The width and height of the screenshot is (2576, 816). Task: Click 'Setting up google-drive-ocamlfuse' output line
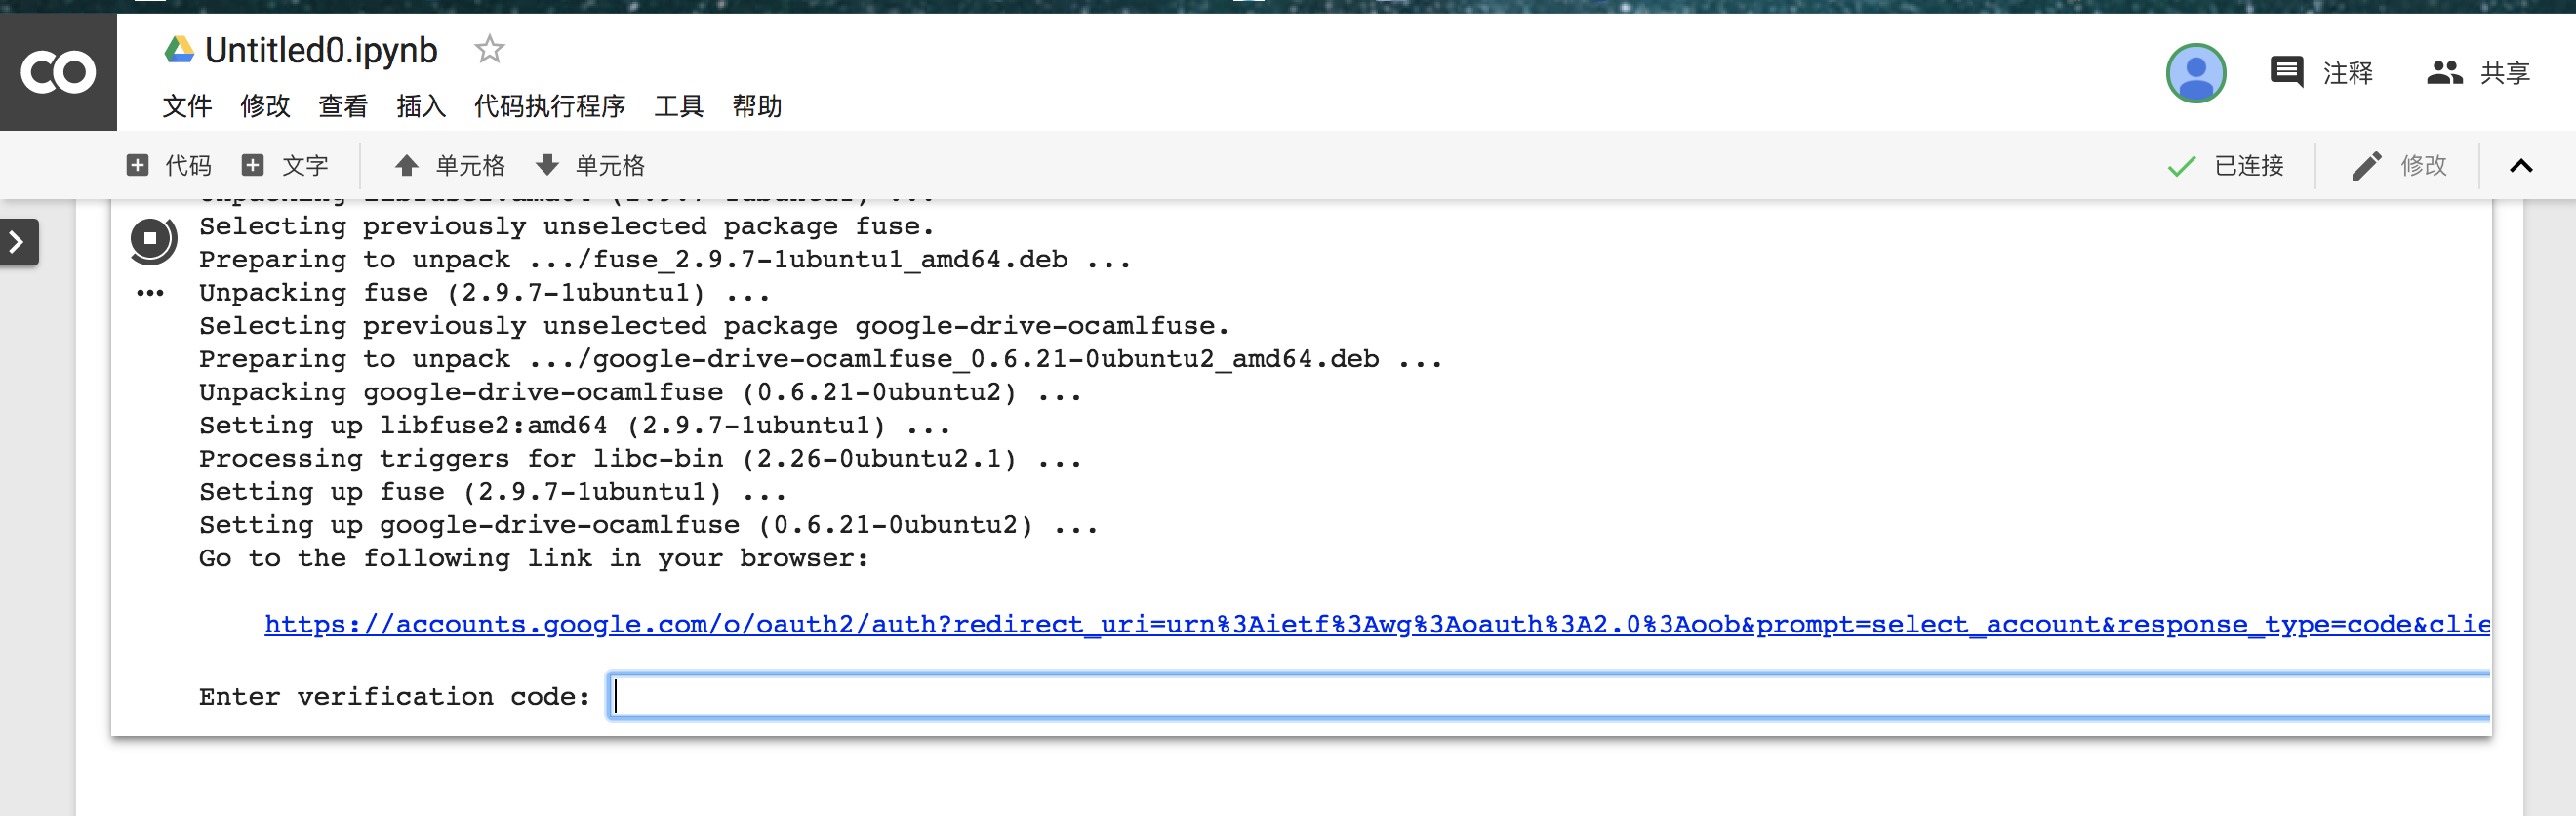(648, 525)
